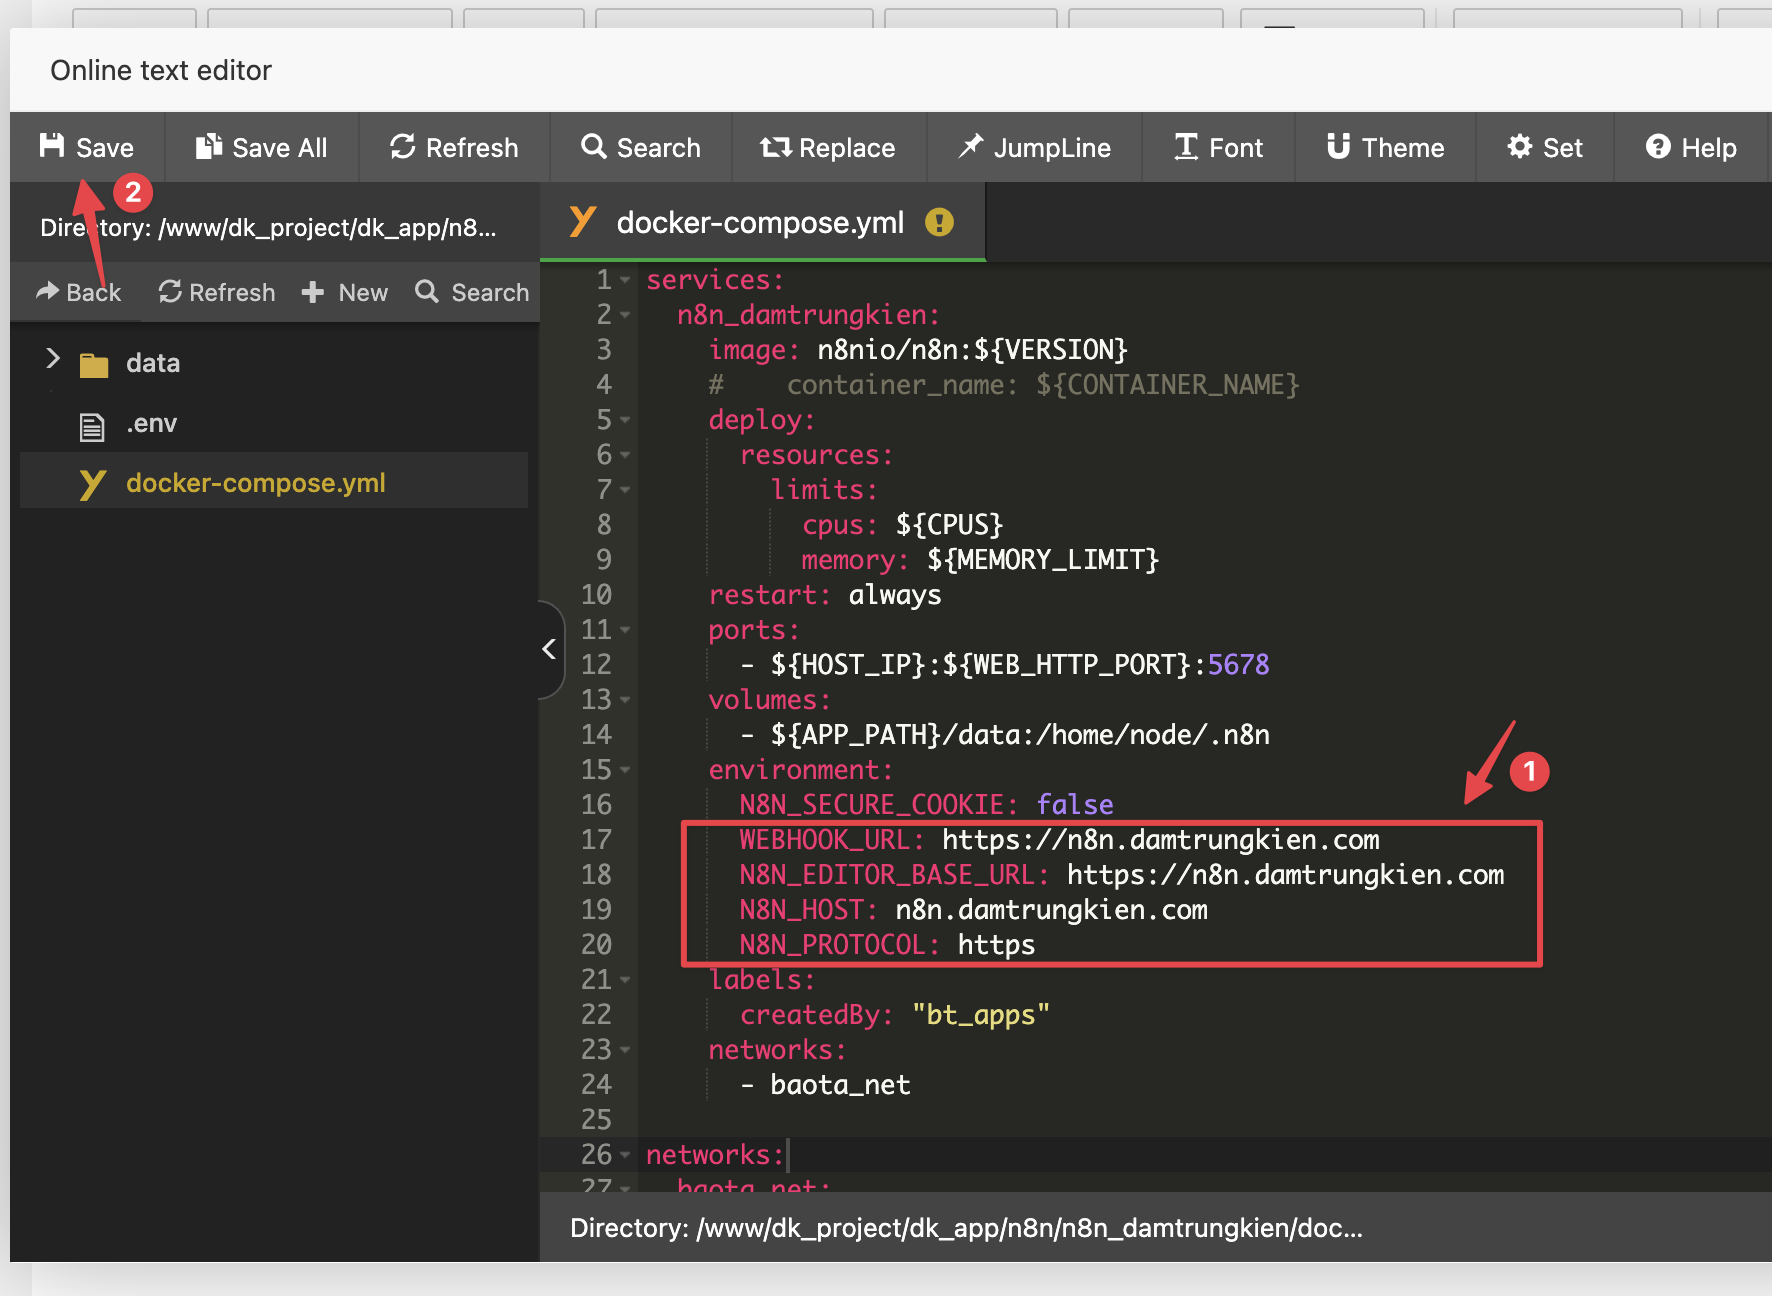The width and height of the screenshot is (1772, 1296).
Task: Click the JumpLine pin icon
Action: (970, 146)
